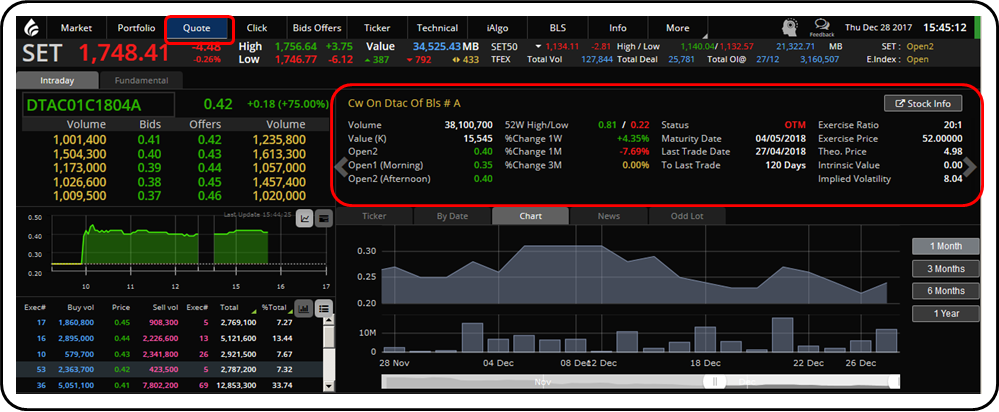This screenshot has height=412, width=999.
Task: Click bid volume 1,504,300
Action: pos(80,153)
